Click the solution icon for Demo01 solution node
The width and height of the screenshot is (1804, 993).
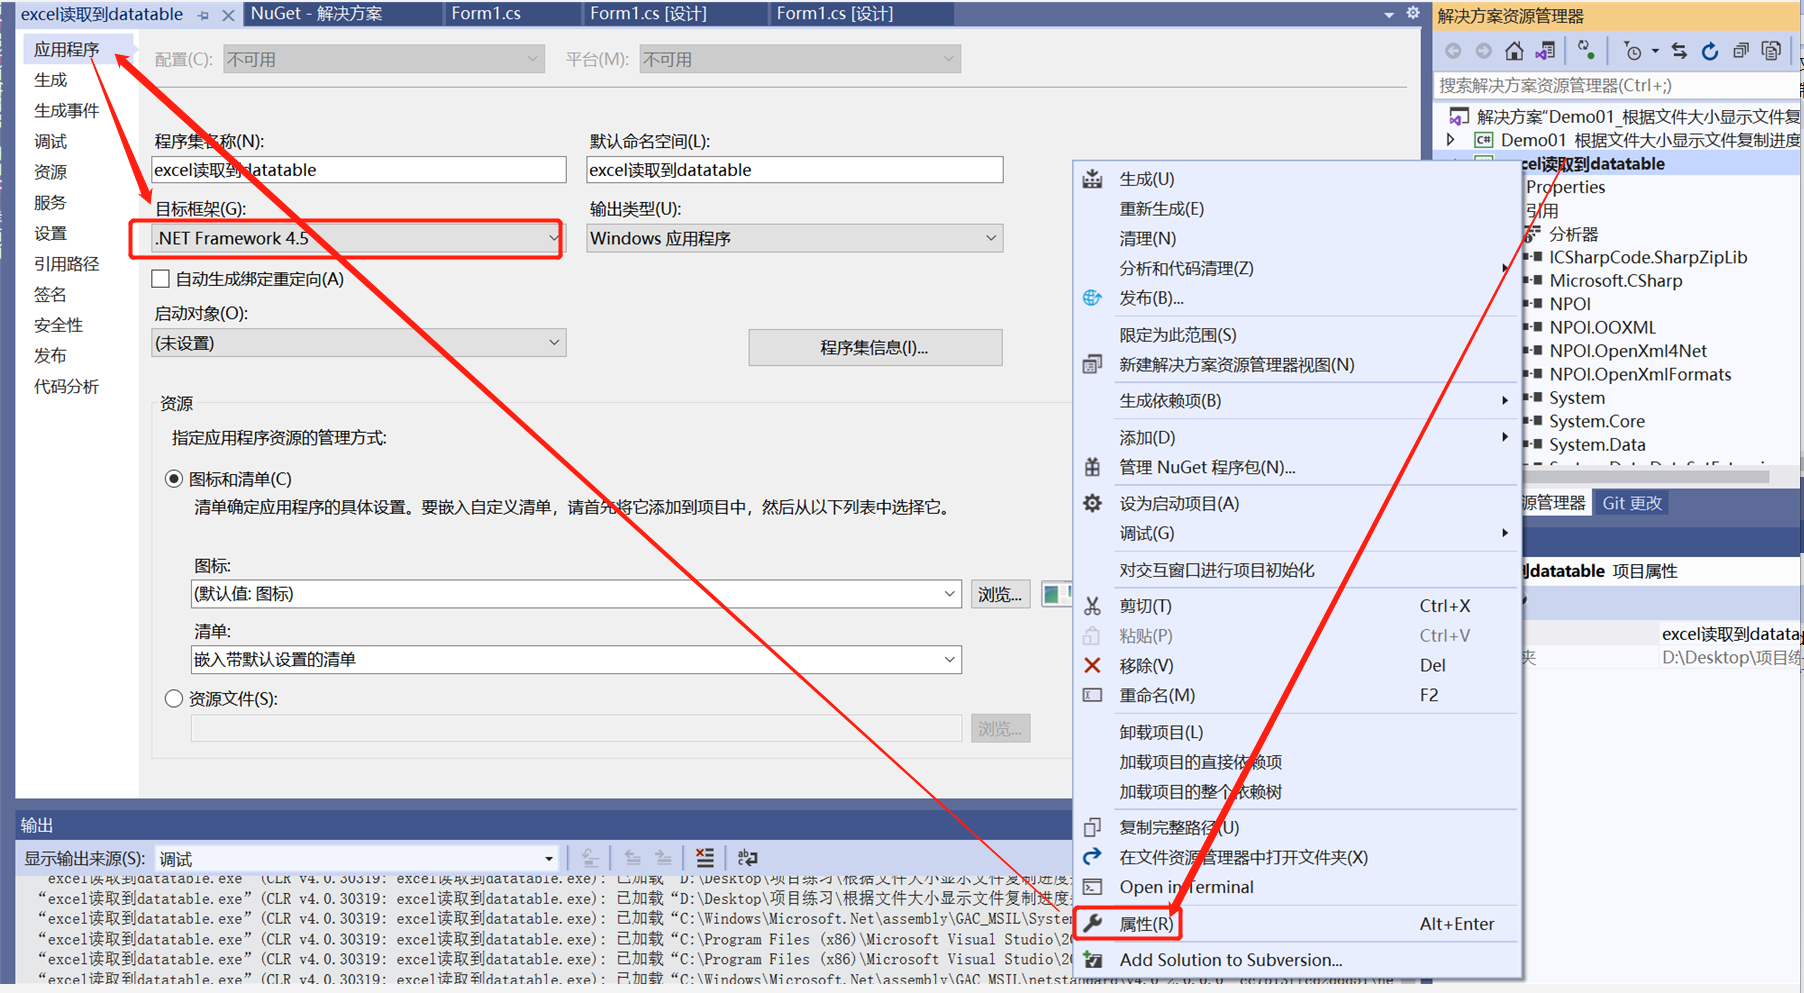click(x=1459, y=117)
